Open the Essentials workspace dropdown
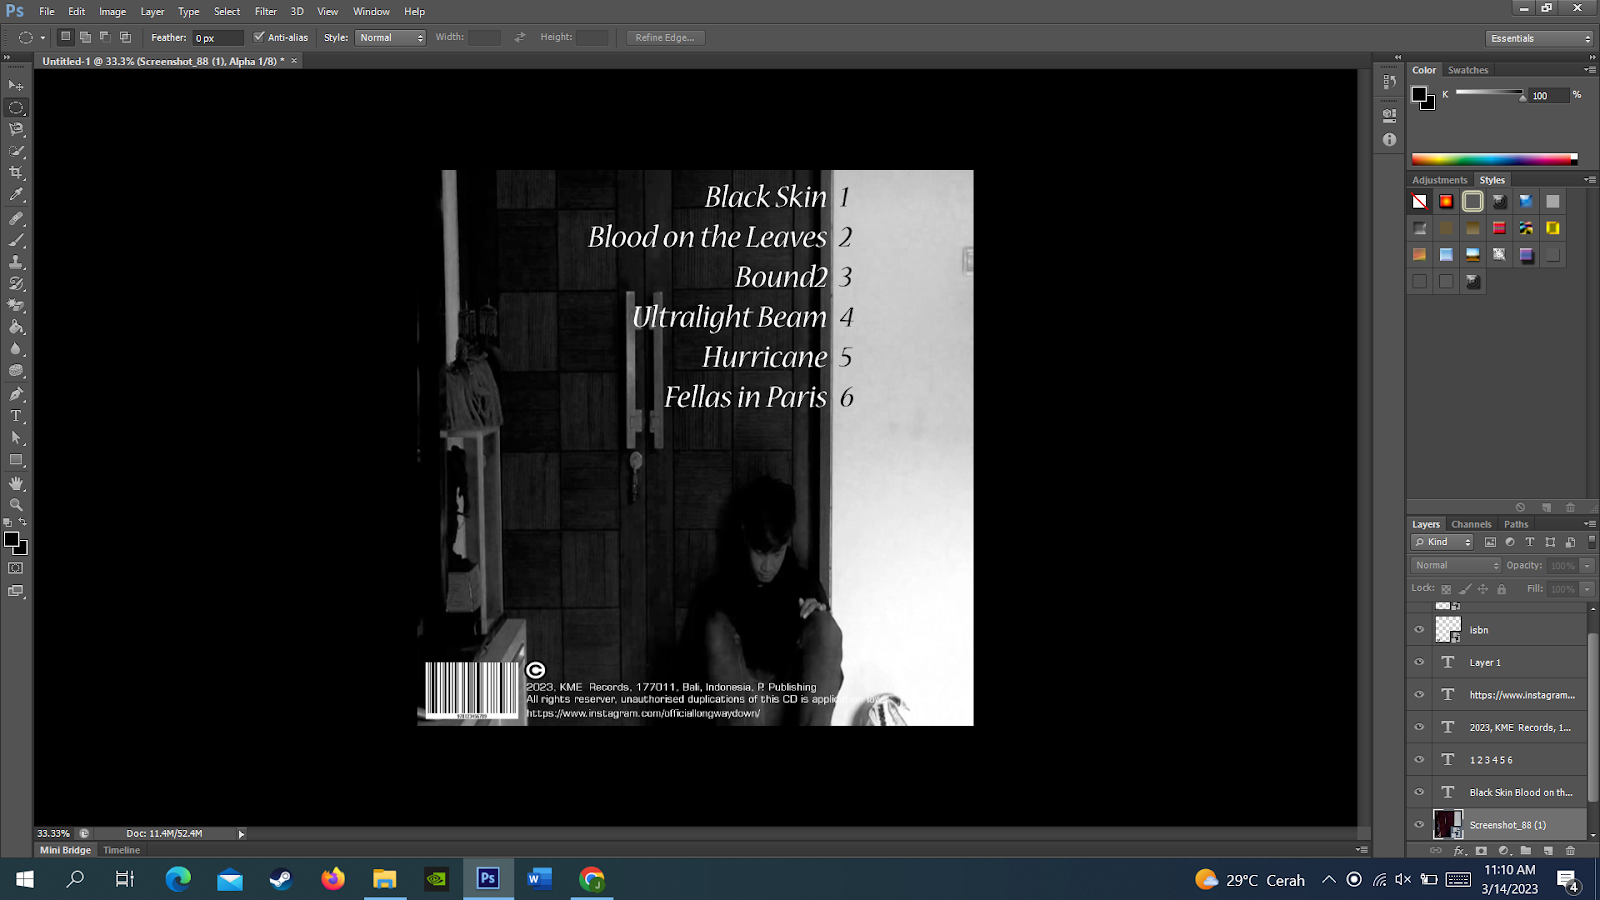 click(1539, 38)
